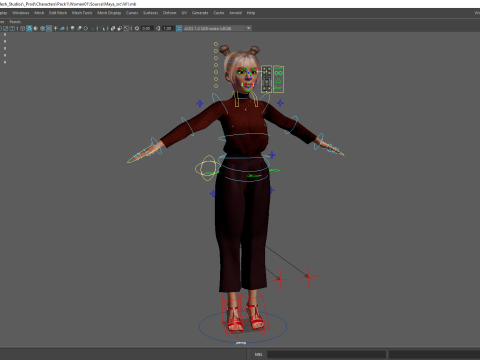Image resolution: width=480 pixels, height=360 pixels.
Task: Toggle X-ray display icon
Action: click(x=113, y=28)
